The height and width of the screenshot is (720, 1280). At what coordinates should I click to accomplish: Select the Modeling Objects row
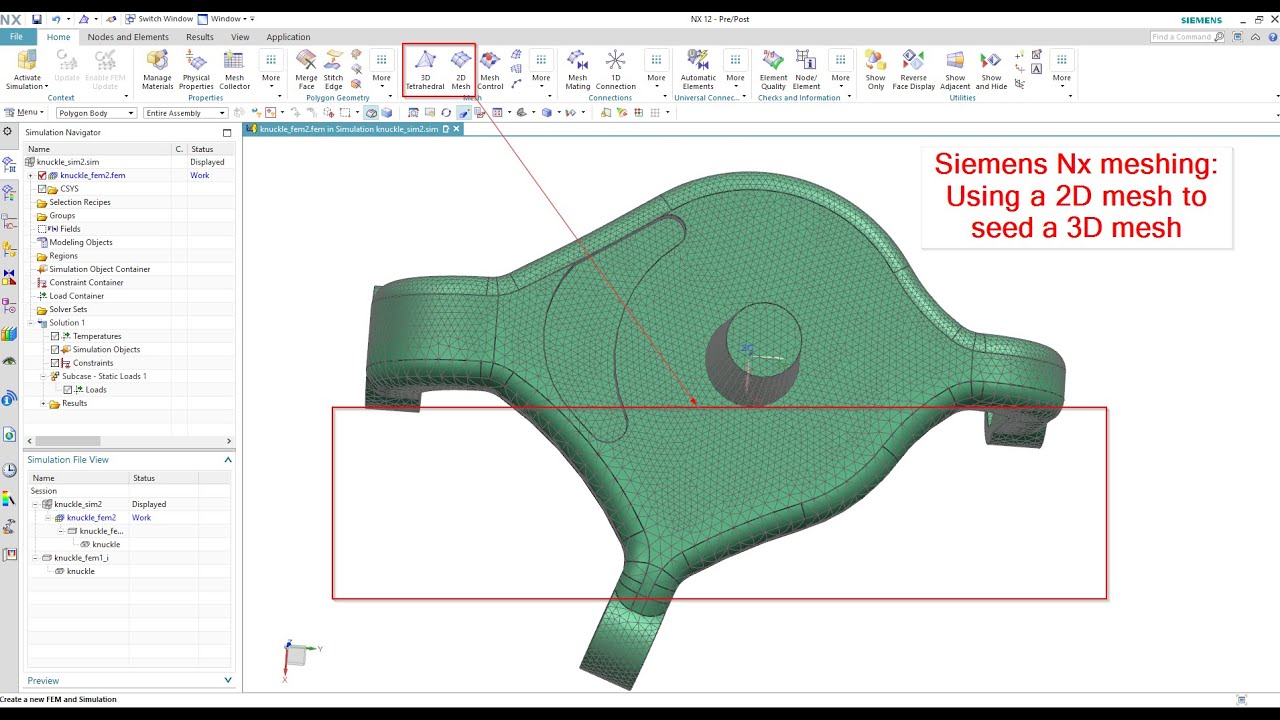pos(80,242)
